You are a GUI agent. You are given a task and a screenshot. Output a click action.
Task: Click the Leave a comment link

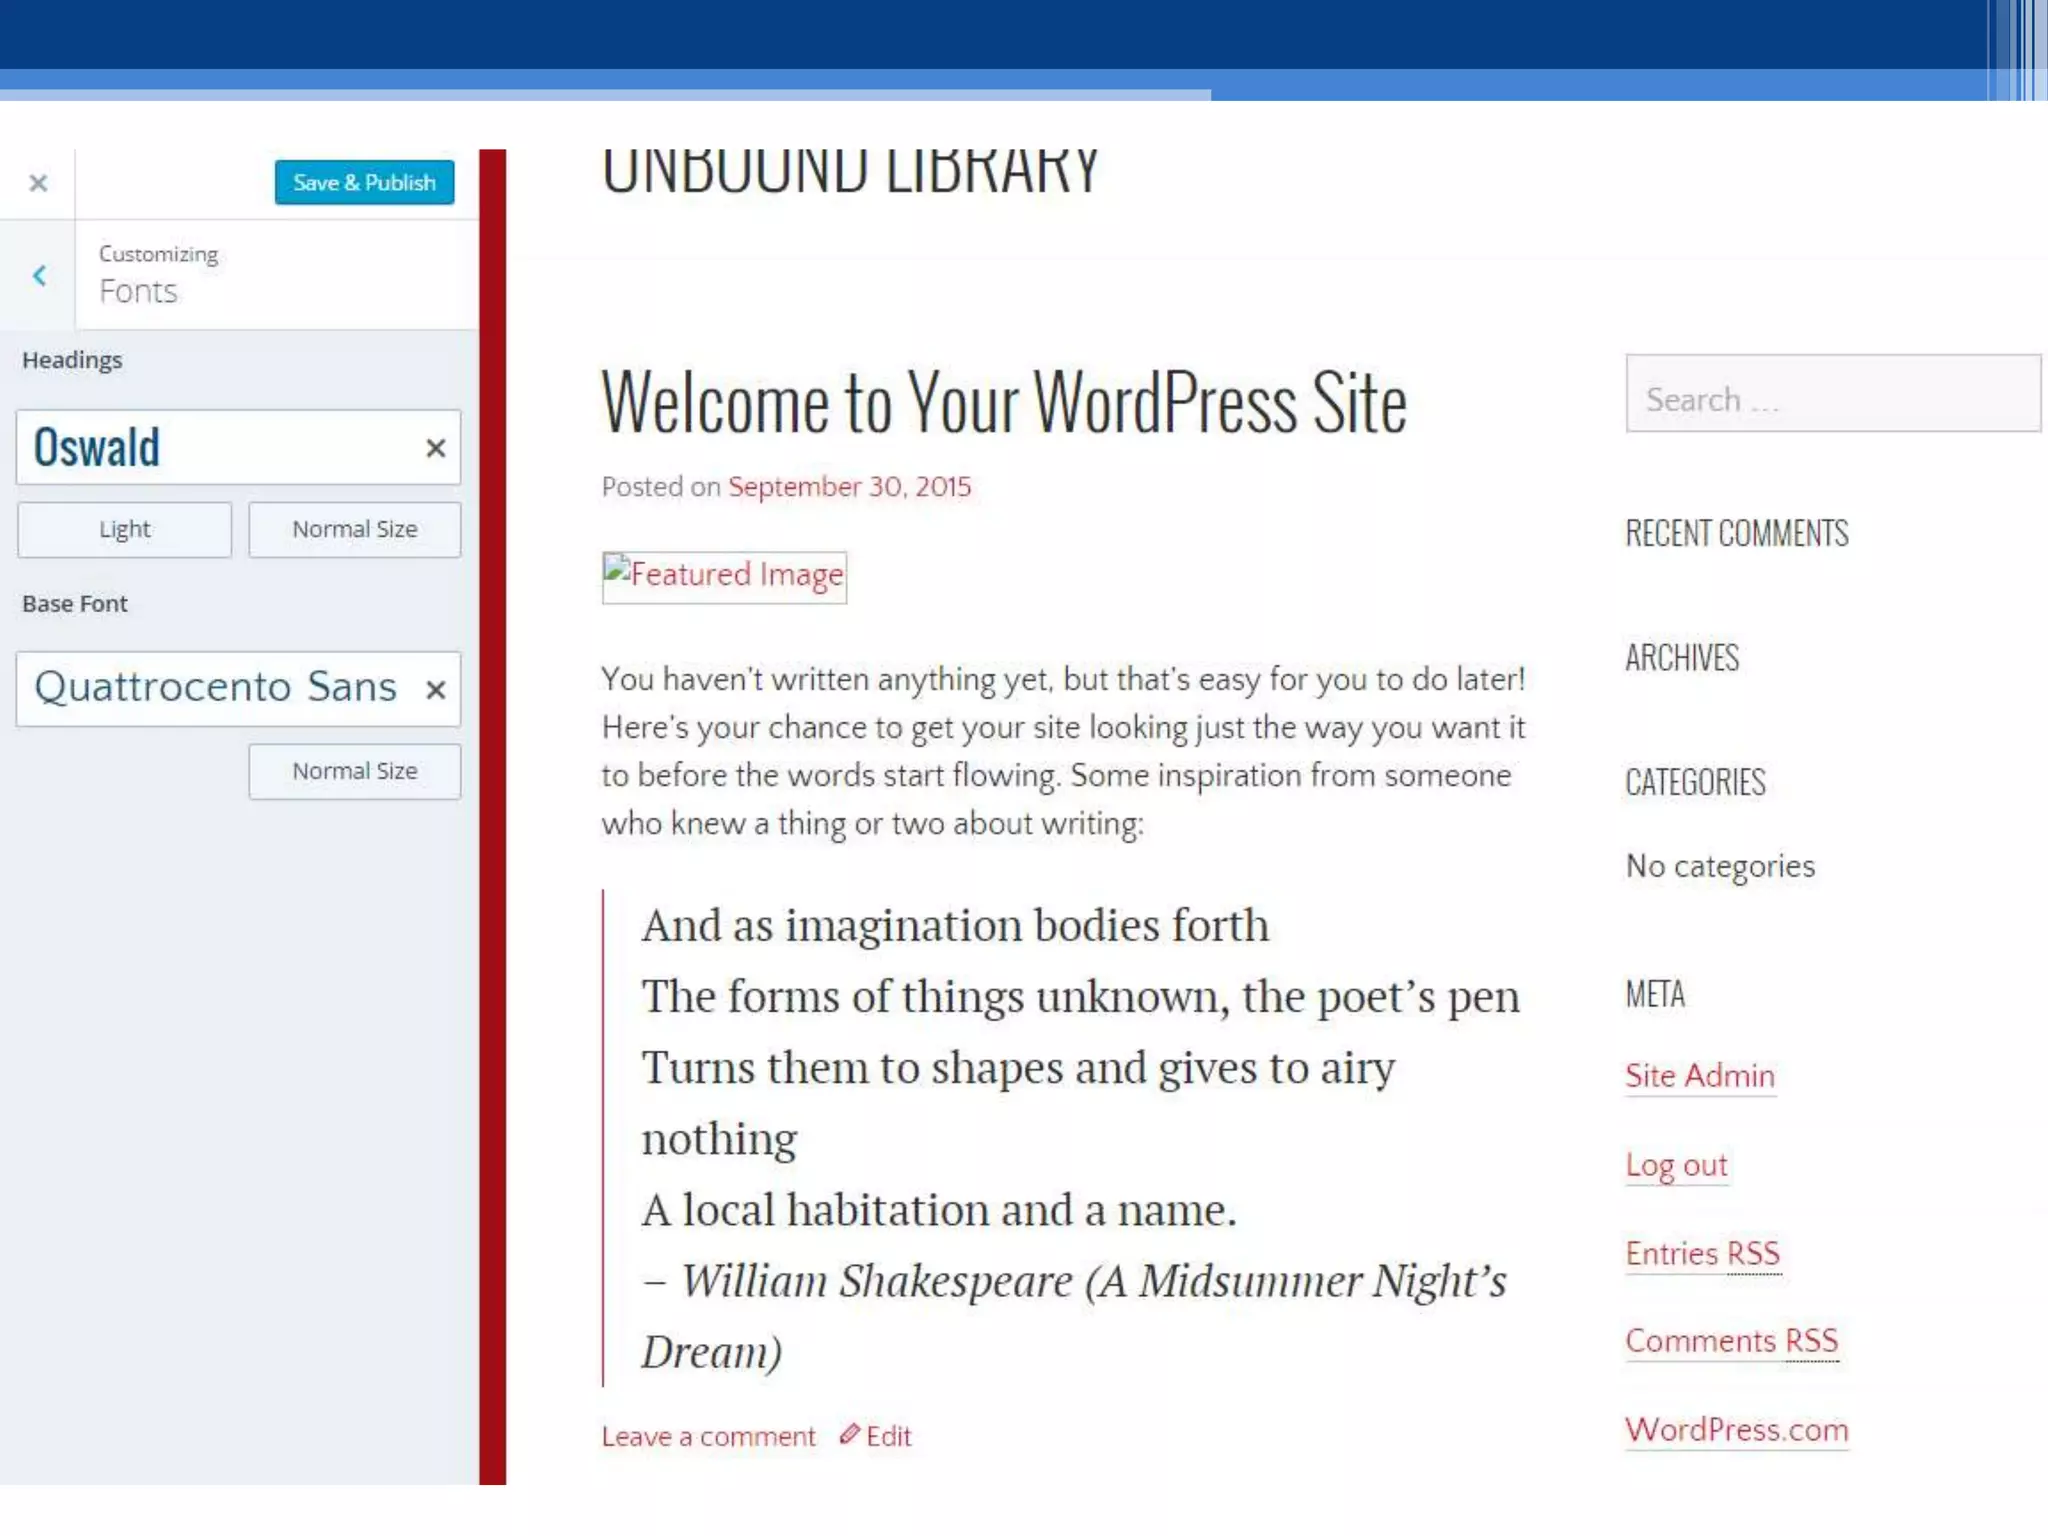coord(708,1437)
